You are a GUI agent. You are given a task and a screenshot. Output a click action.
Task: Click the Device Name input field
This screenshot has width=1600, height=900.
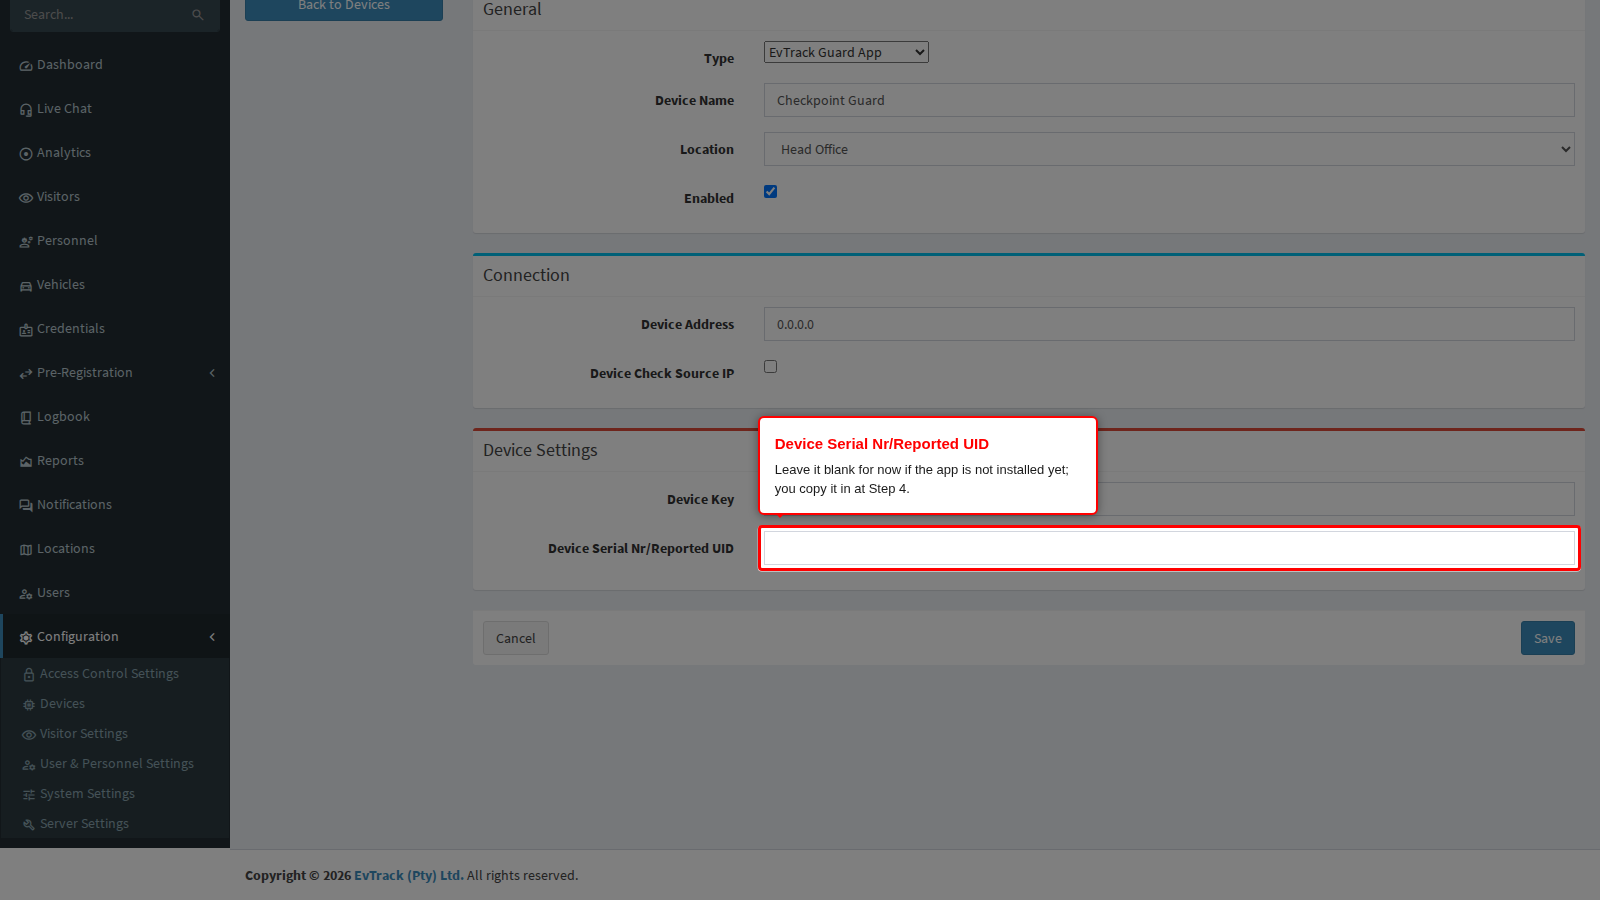click(1169, 100)
